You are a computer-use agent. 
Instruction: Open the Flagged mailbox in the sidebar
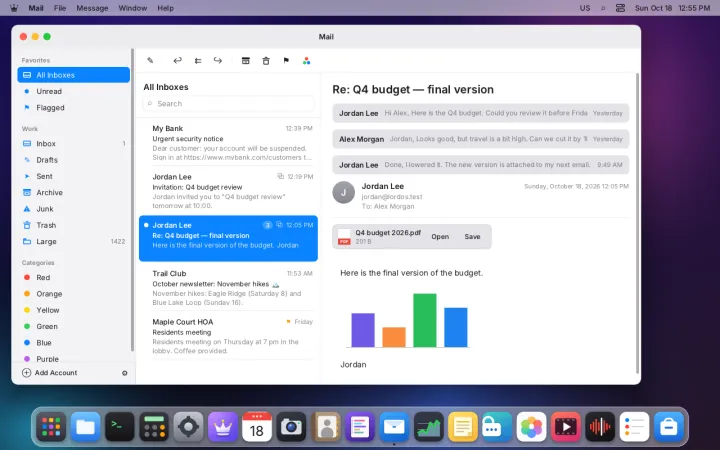[73, 107]
